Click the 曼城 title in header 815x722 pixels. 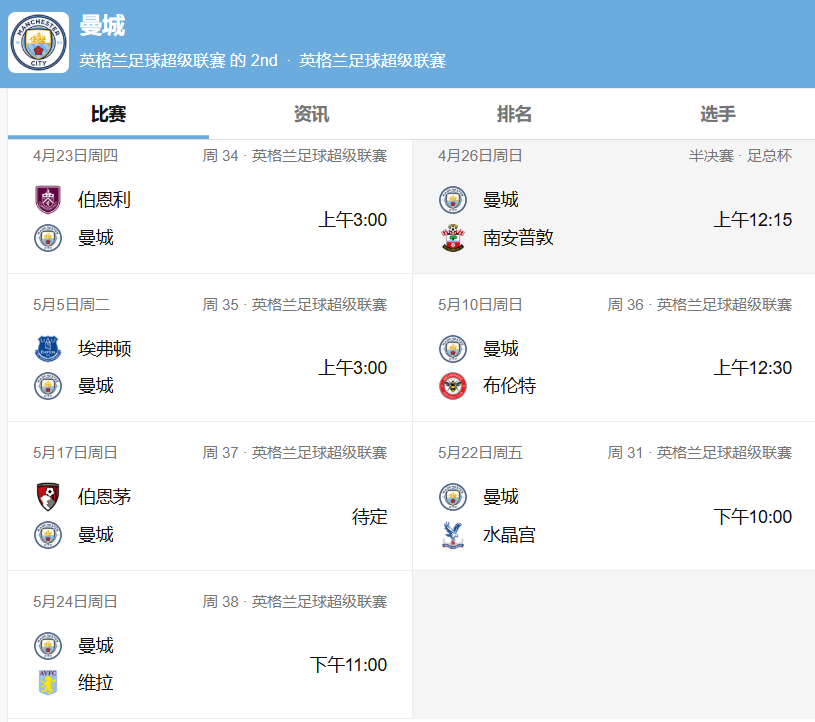[x=102, y=26]
